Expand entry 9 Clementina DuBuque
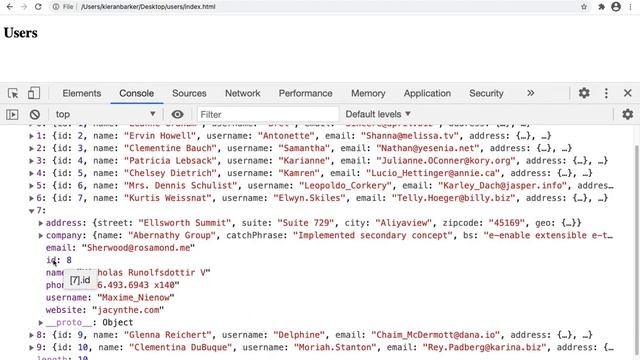Screen dimensions: 640x360 pos(31,347)
